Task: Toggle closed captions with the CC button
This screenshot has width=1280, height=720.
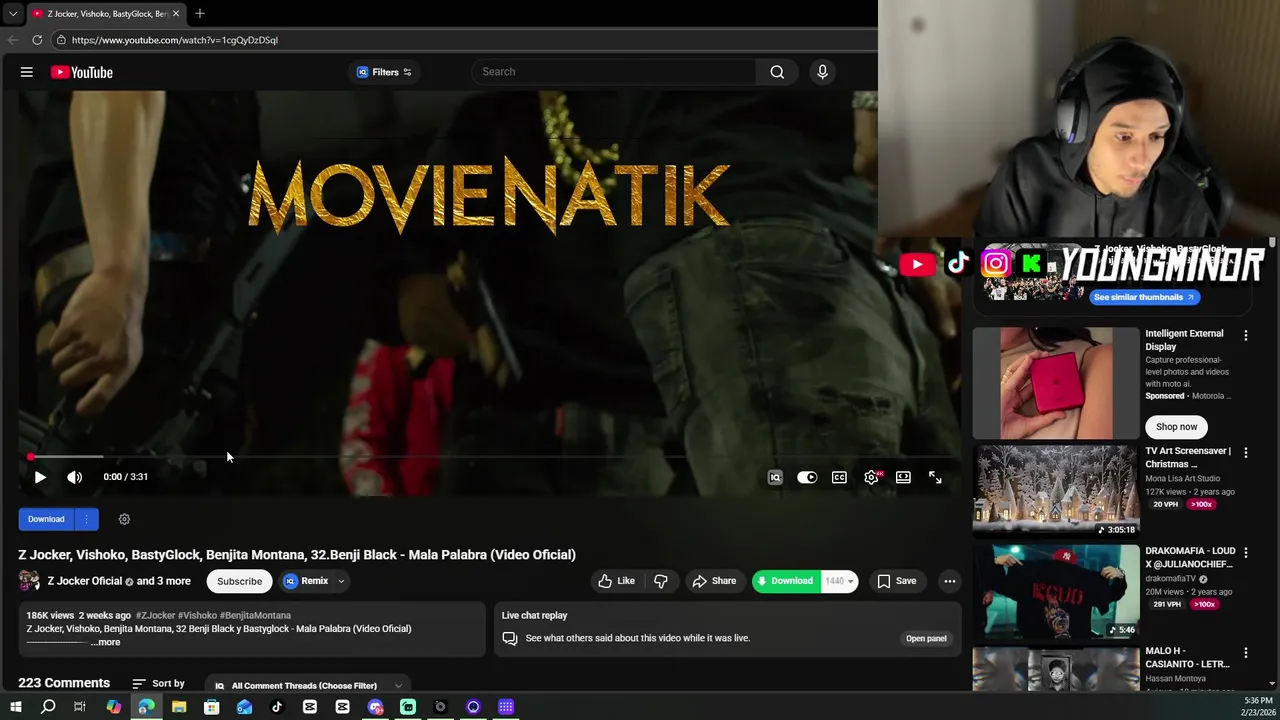Action: [x=839, y=477]
